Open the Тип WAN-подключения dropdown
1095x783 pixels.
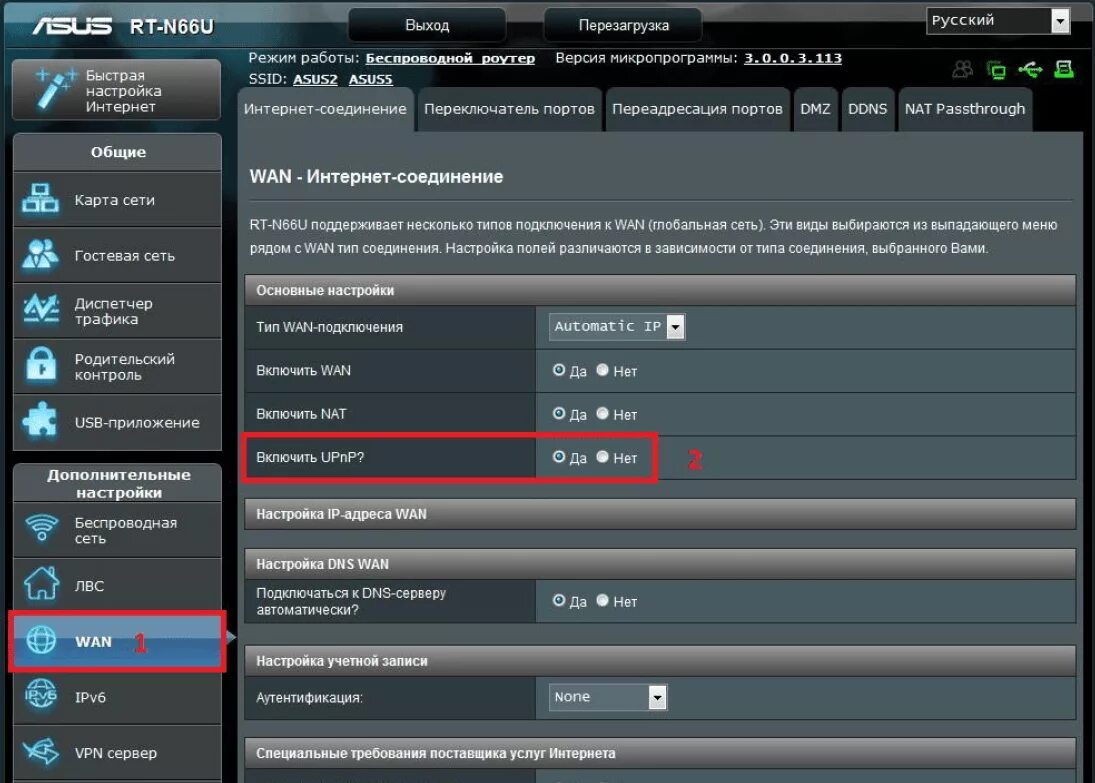[x=617, y=326]
